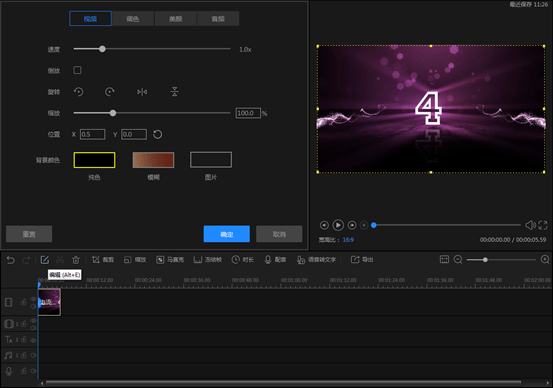Viewport: 553px width, 388px height.
Task: Open the 缩放 zoom tool
Action: pyautogui.click(x=135, y=260)
